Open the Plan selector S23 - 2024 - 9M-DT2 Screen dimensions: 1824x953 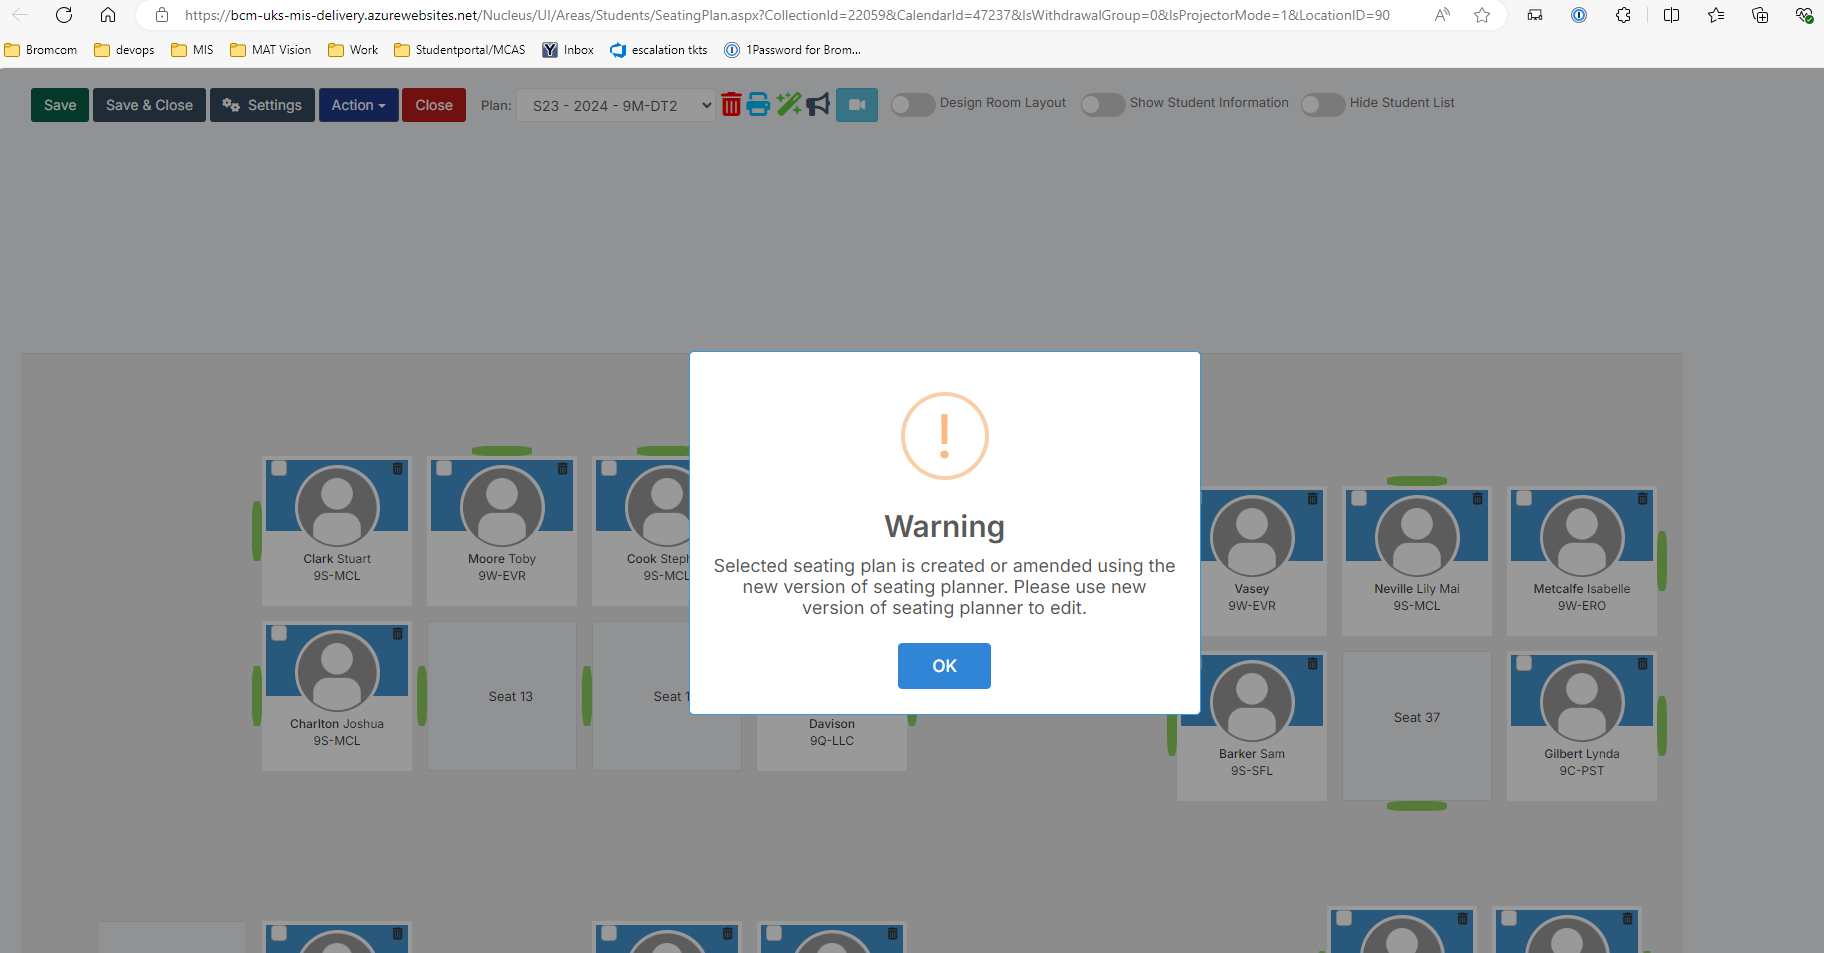(616, 105)
